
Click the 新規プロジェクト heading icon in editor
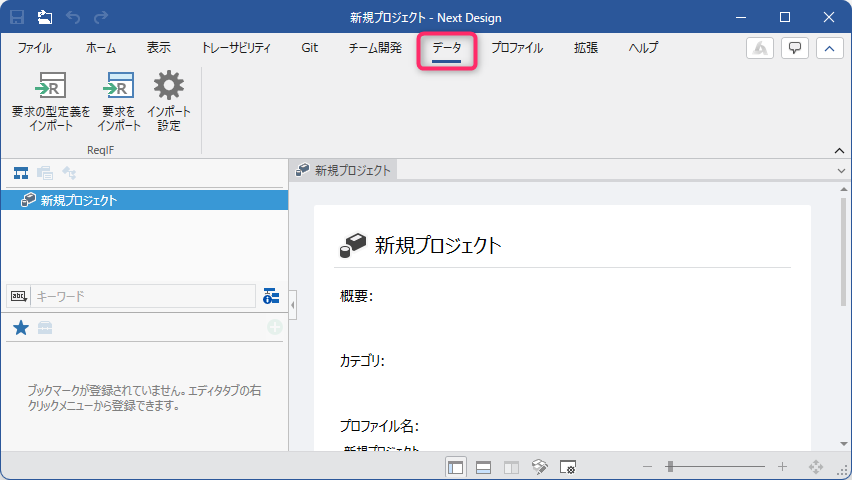(x=353, y=245)
